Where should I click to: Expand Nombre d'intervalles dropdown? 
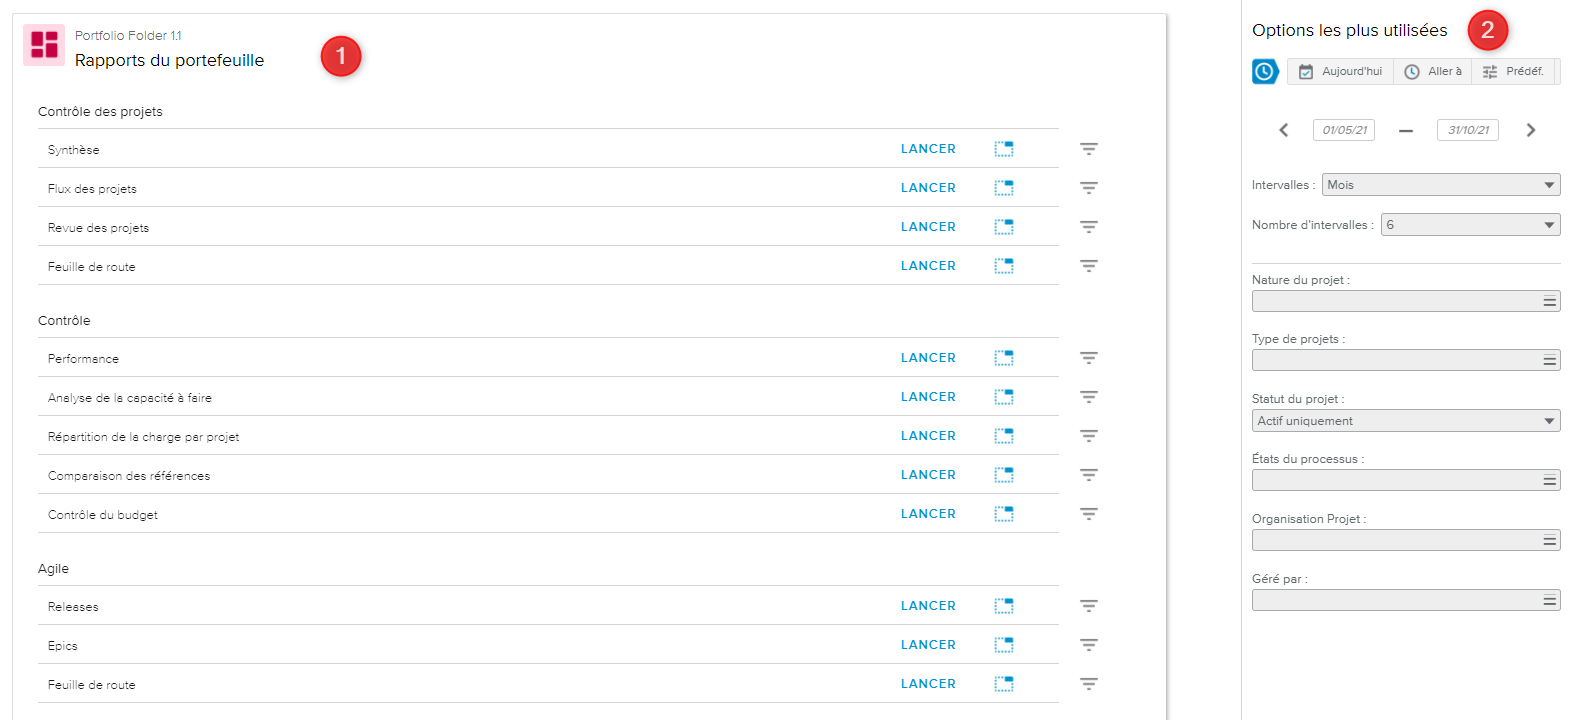tap(1470, 225)
